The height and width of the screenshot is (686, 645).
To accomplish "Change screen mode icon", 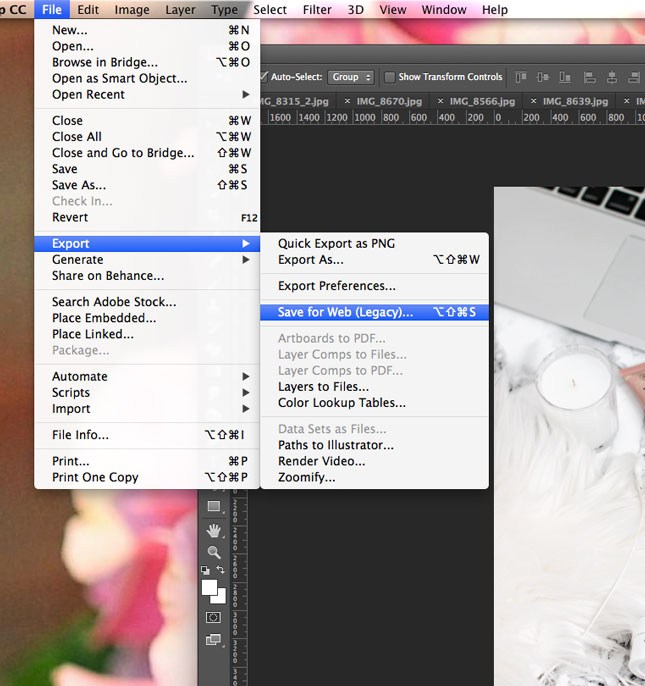I will coord(213,640).
